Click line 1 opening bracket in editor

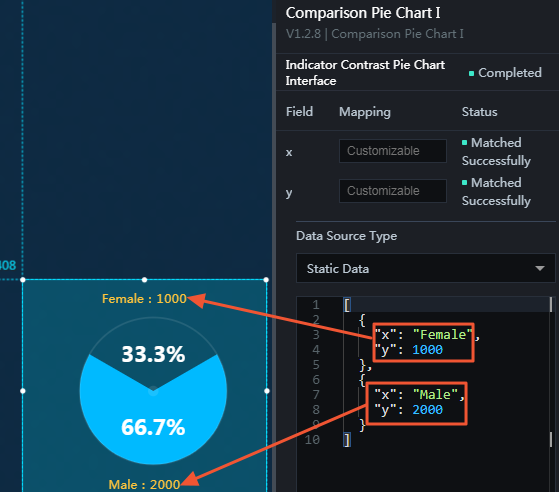pos(347,305)
